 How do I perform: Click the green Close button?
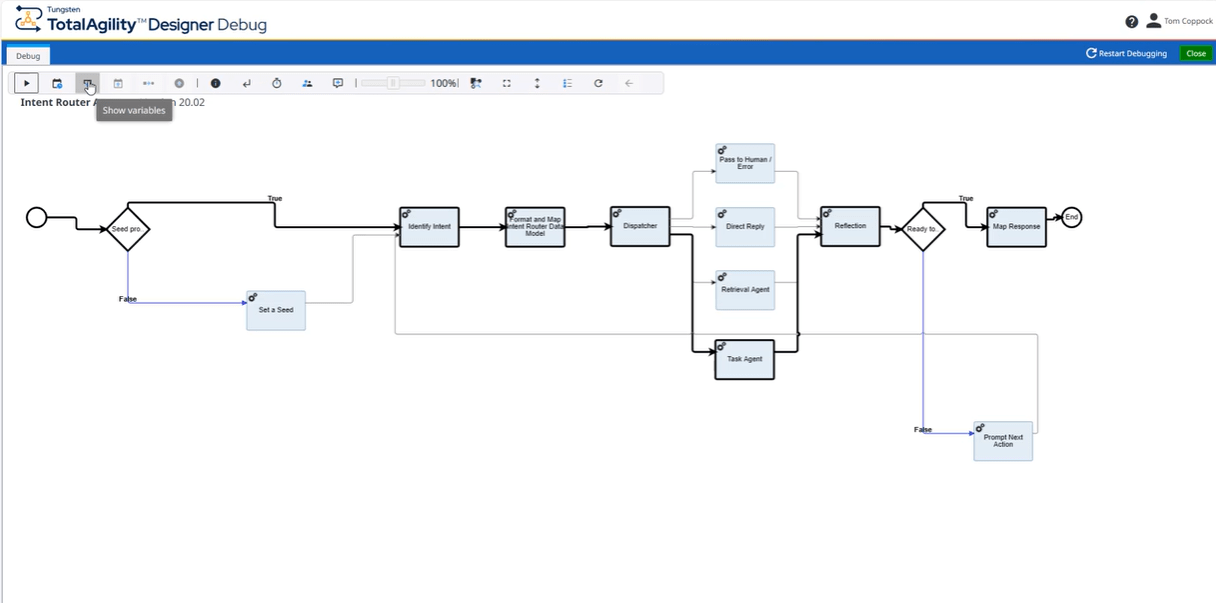pyautogui.click(x=1195, y=53)
